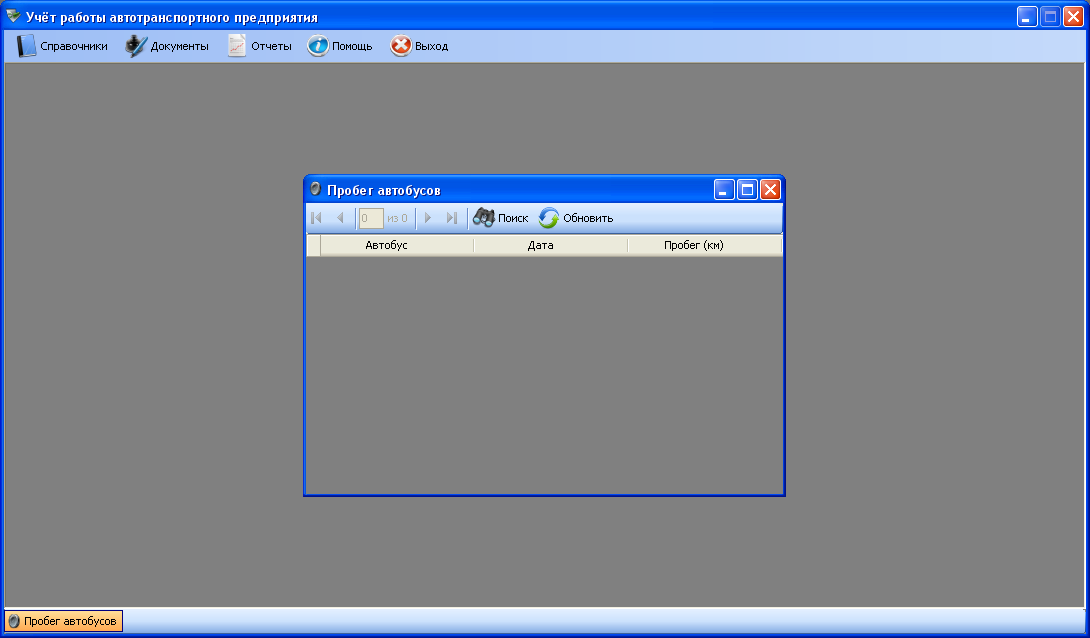
Task: Close the Пробег автобусов child window
Action: pyautogui.click(x=770, y=190)
